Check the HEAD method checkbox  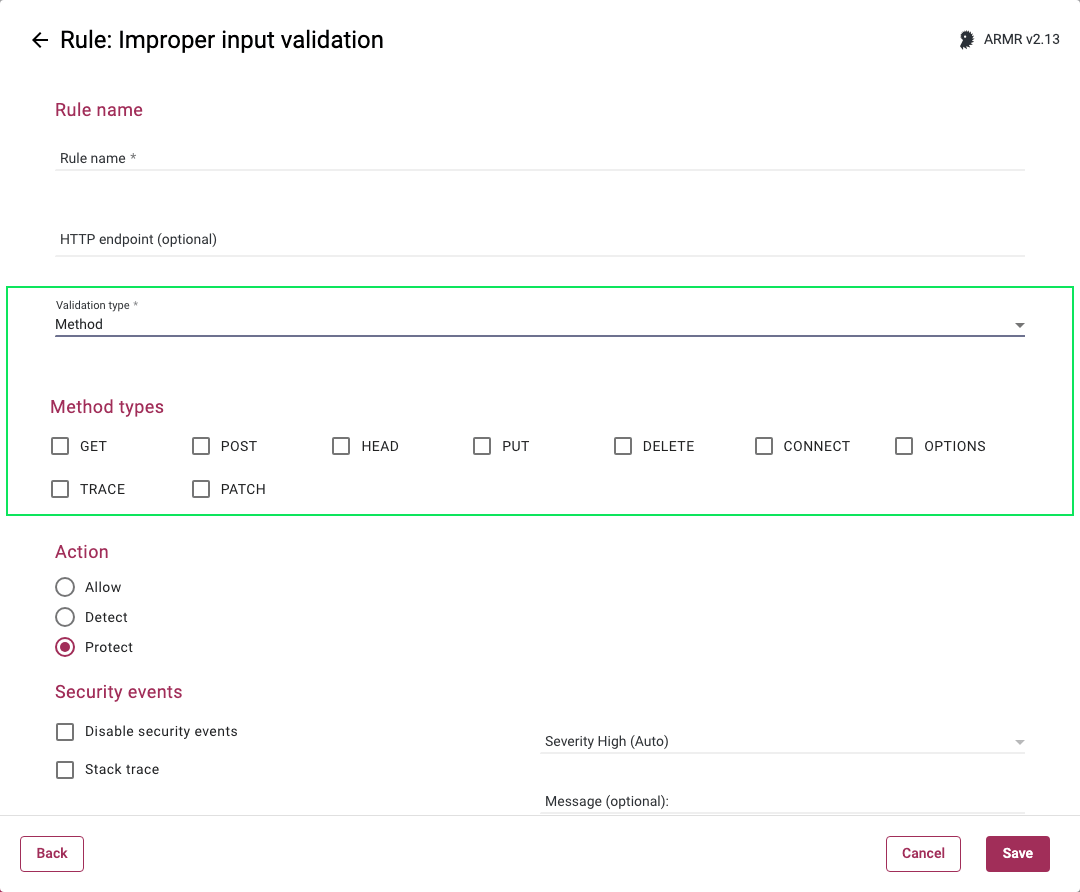coord(341,446)
